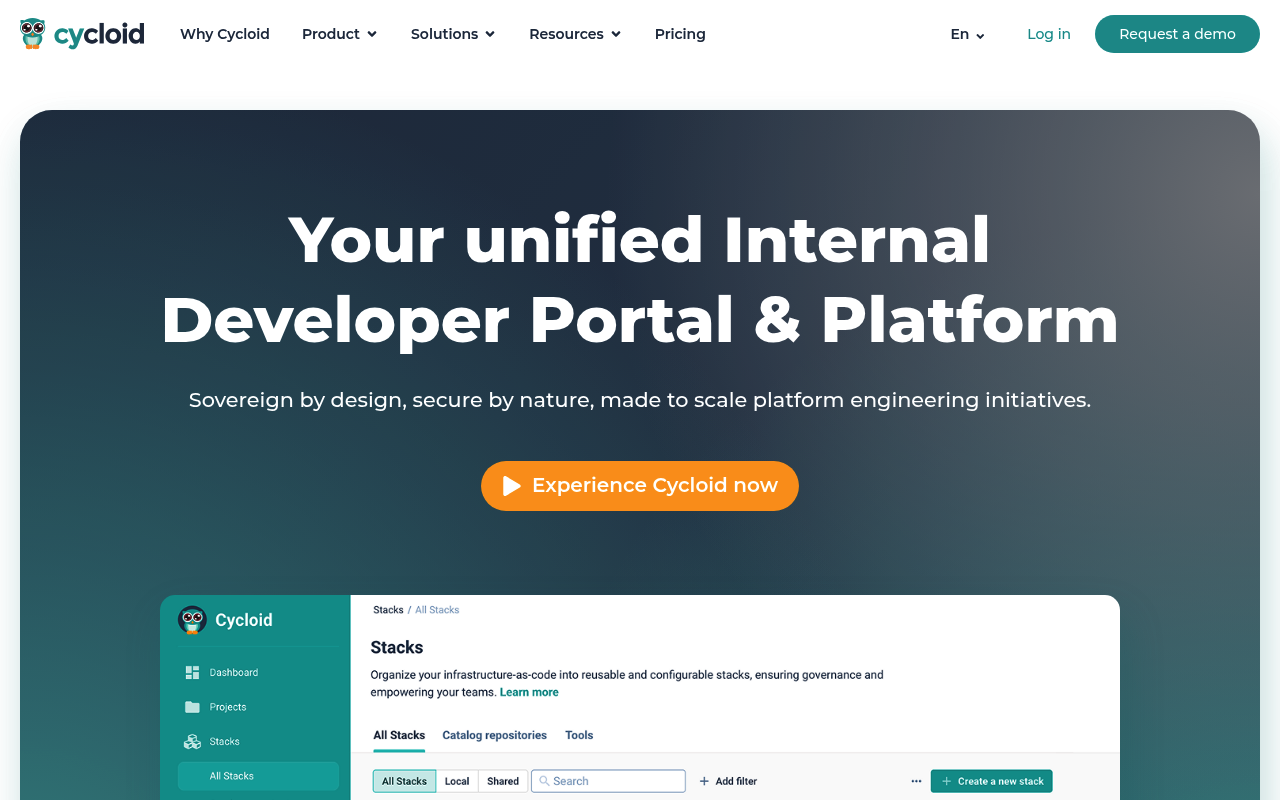Expand the Product dropdown menu
The height and width of the screenshot is (800, 1280).
coord(340,34)
